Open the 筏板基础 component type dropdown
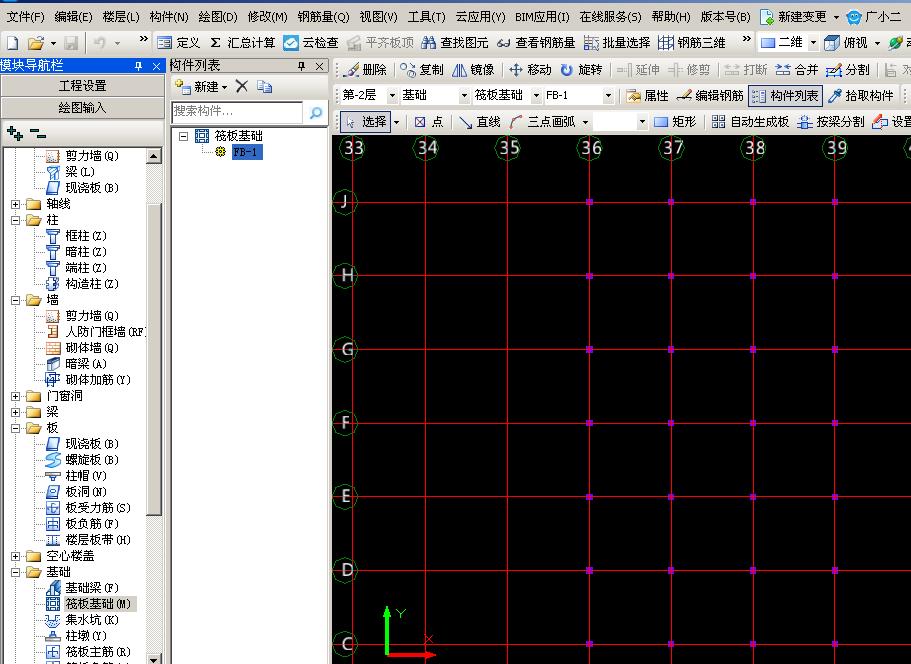 click(536, 95)
